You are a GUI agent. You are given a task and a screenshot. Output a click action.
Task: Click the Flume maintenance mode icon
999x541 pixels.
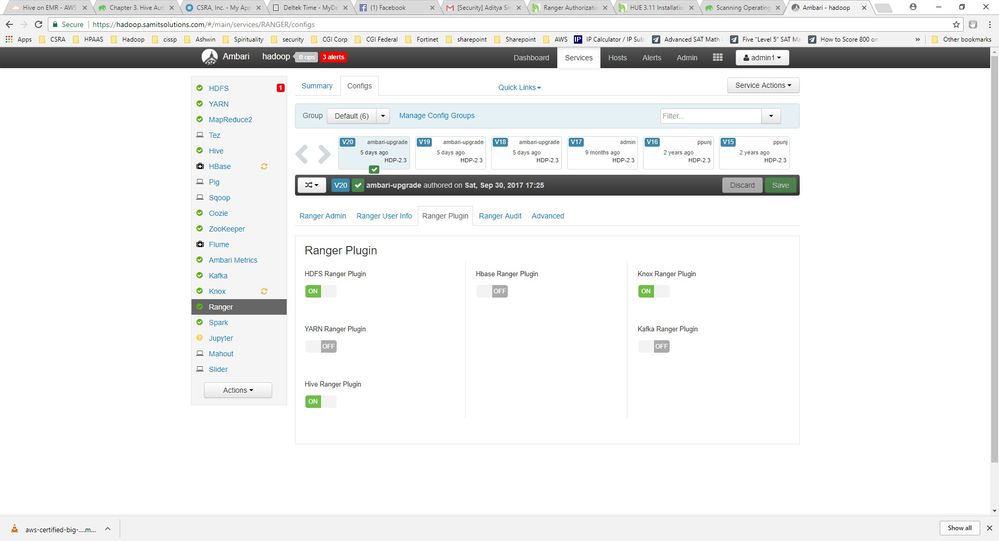click(199, 244)
